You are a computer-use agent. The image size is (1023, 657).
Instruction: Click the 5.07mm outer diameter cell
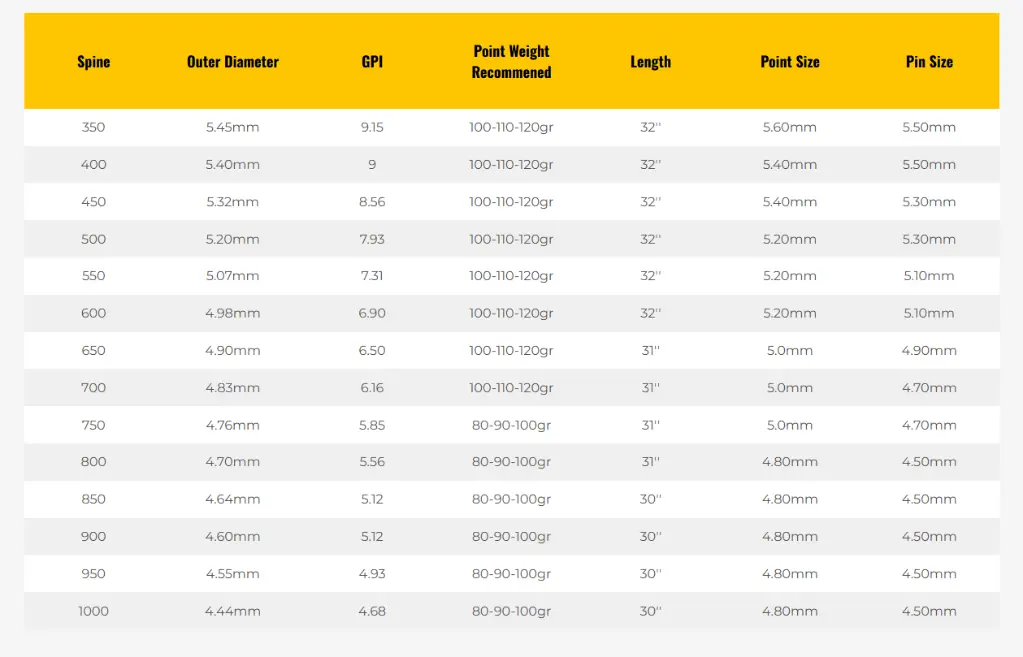(x=233, y=276)
